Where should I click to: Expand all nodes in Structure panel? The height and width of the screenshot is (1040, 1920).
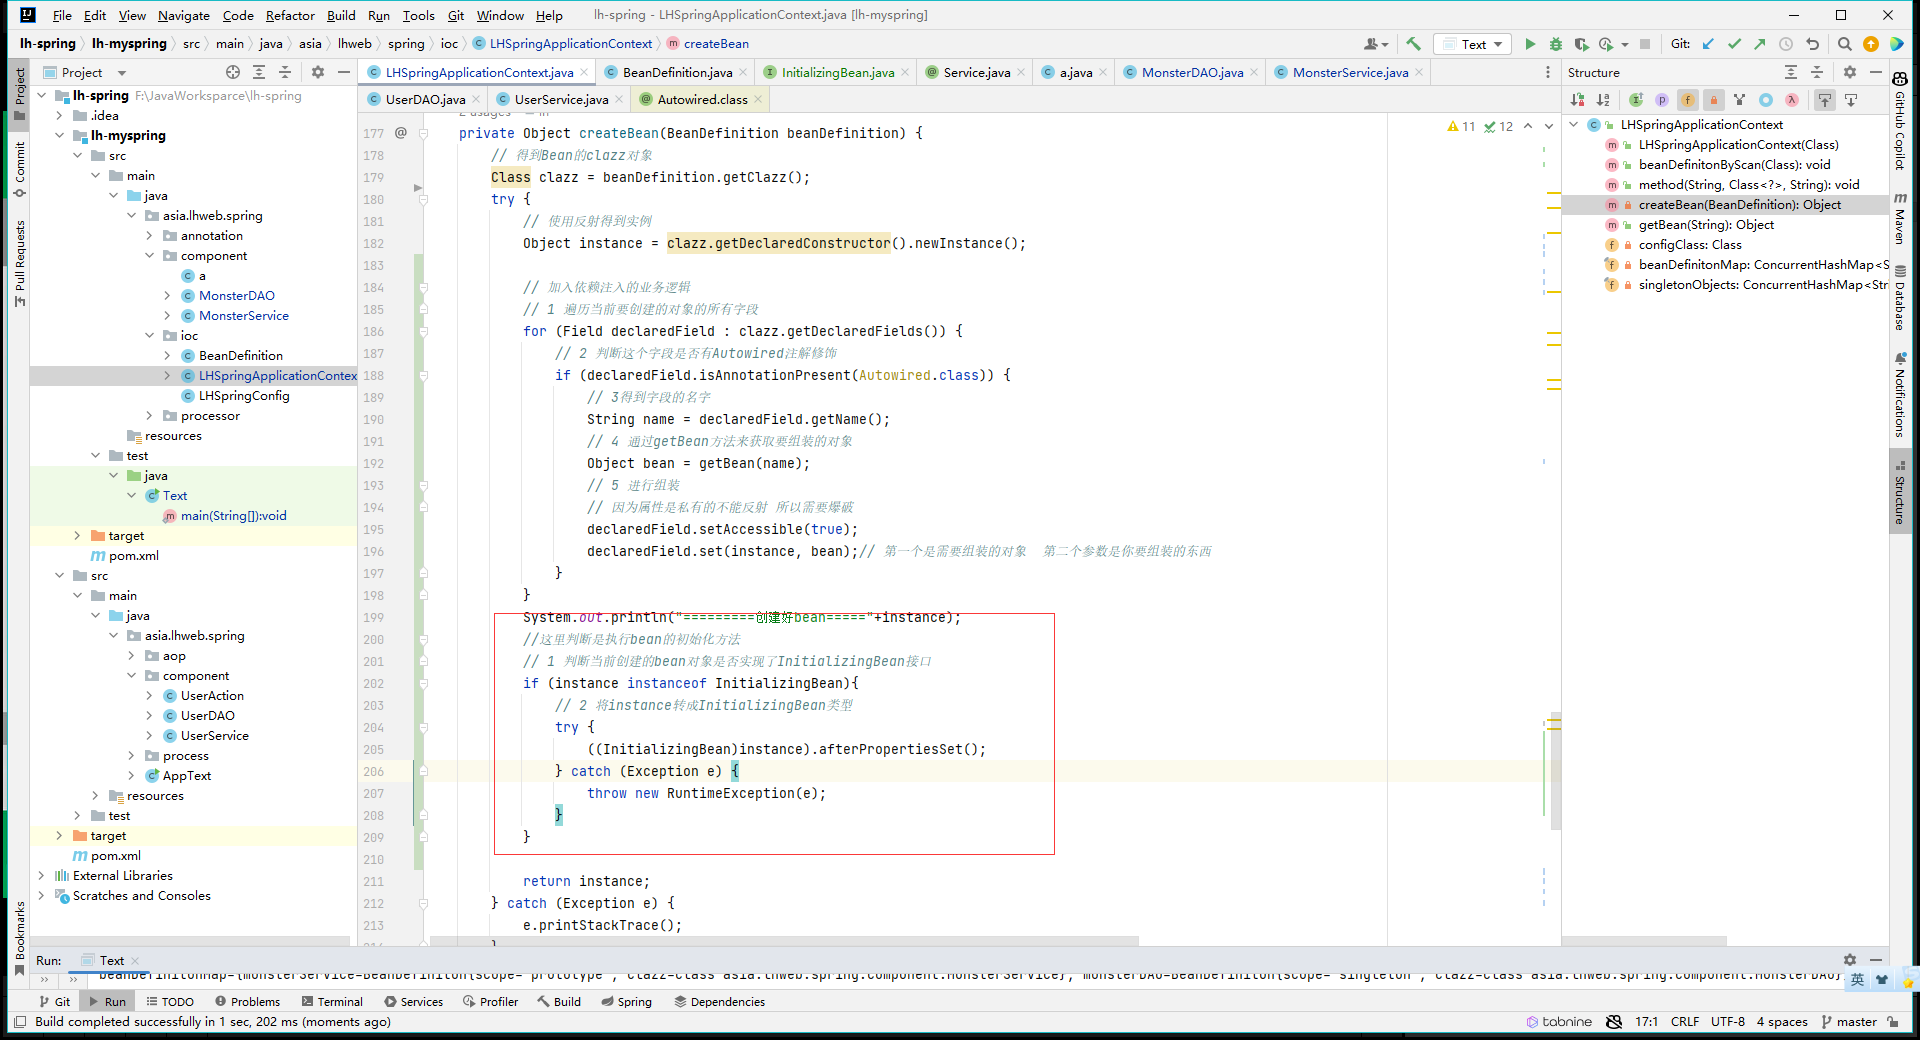click(1791, 72)
